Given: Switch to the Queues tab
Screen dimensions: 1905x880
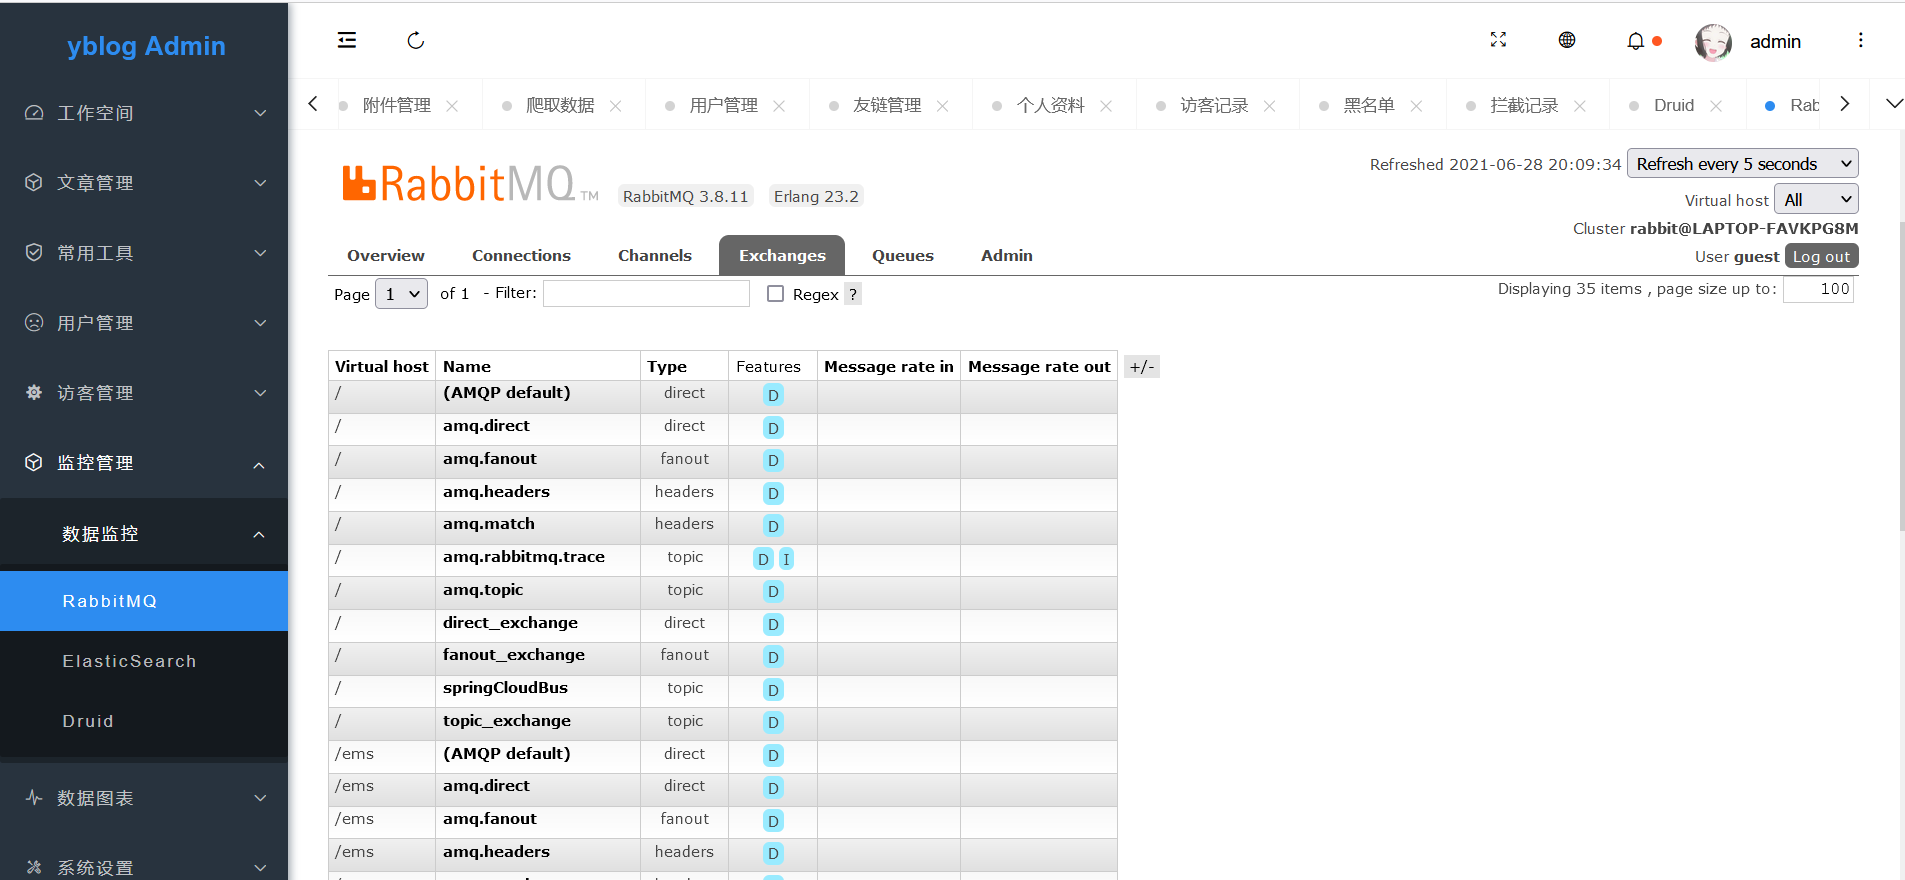Looking at the screenshot, I should coord(903,256).
